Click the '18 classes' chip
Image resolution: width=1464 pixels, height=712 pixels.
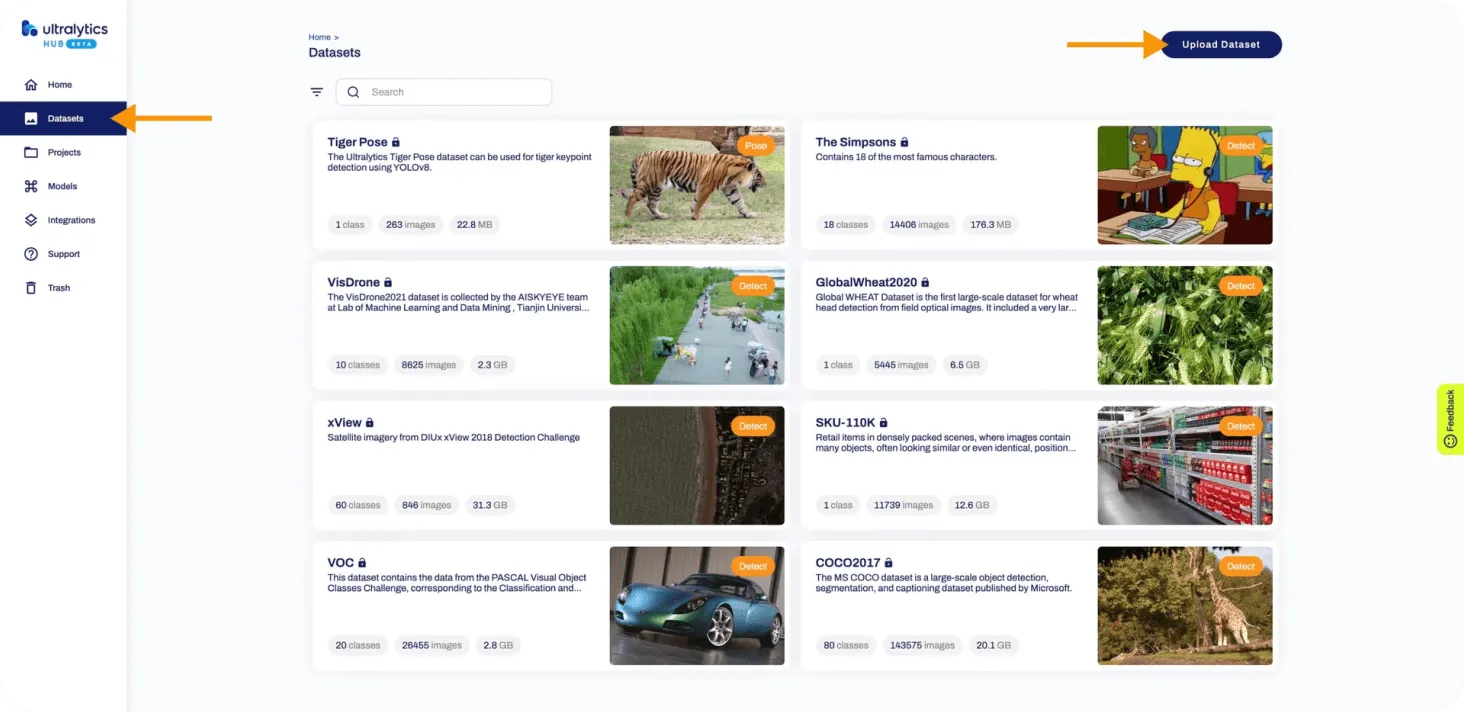point(846,225)
